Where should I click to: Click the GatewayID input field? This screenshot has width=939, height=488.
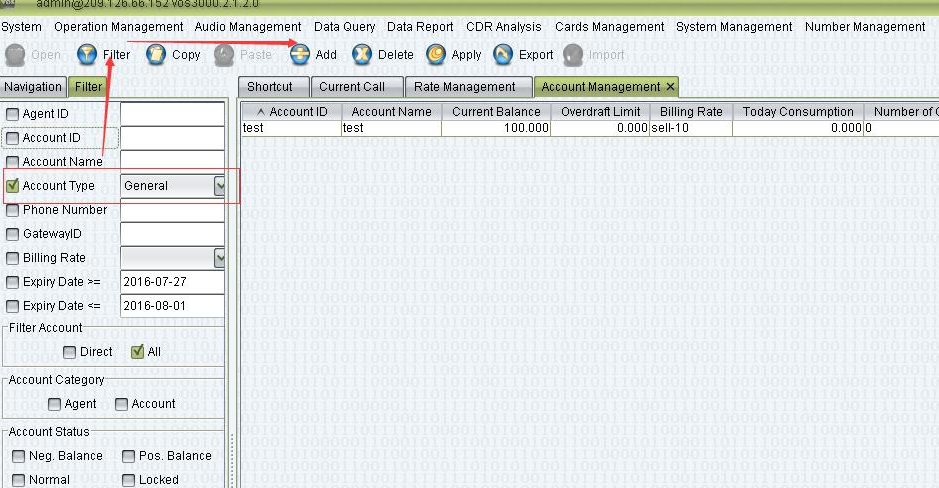[172, 234]
